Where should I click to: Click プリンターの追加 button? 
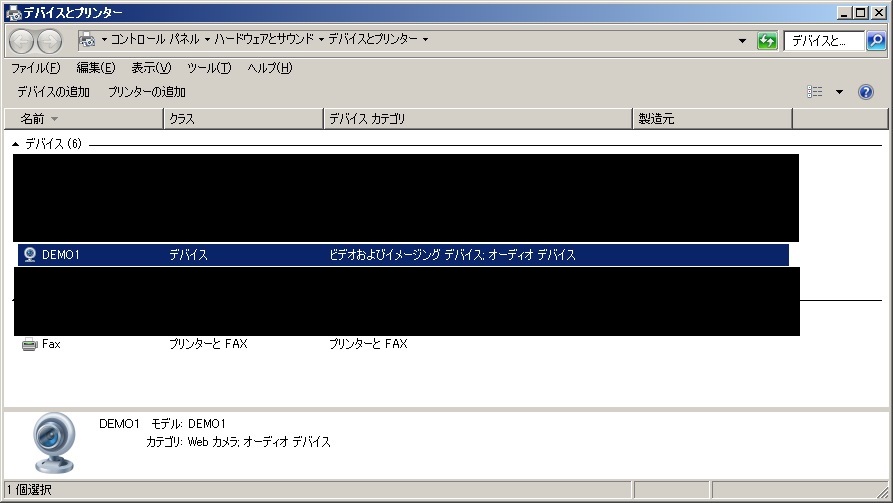pos(147,92)
